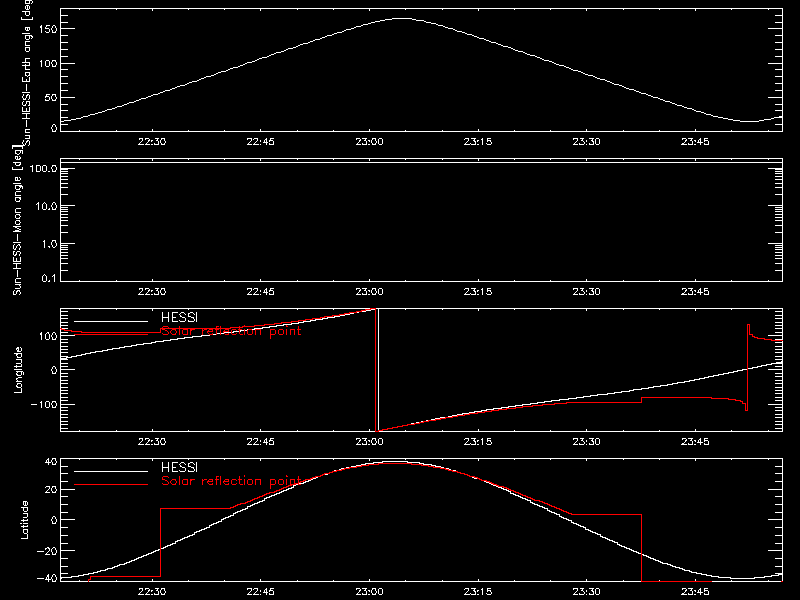
Task: Click 22:30 under the Moon angle plot
Action: pos(152,292)
